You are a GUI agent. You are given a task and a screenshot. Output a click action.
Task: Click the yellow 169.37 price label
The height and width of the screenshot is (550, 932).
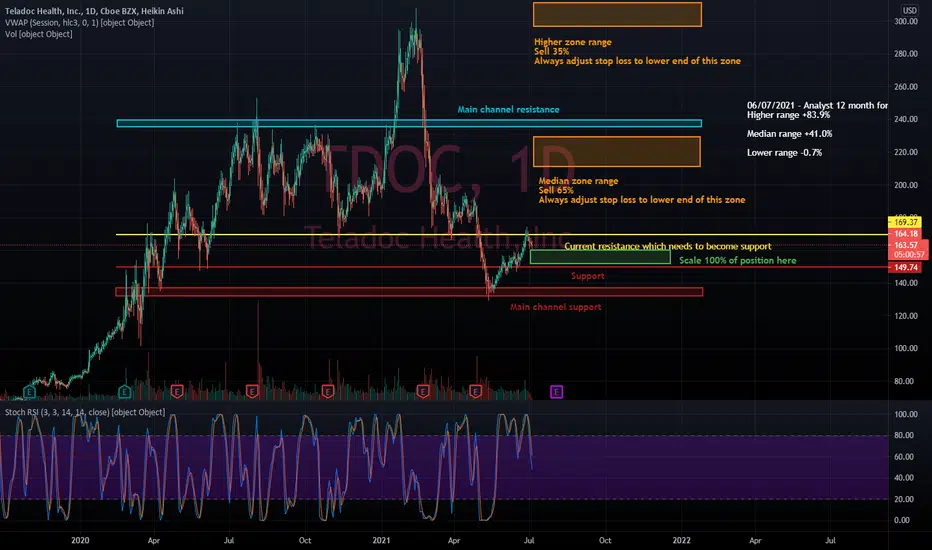click(905, 222)
